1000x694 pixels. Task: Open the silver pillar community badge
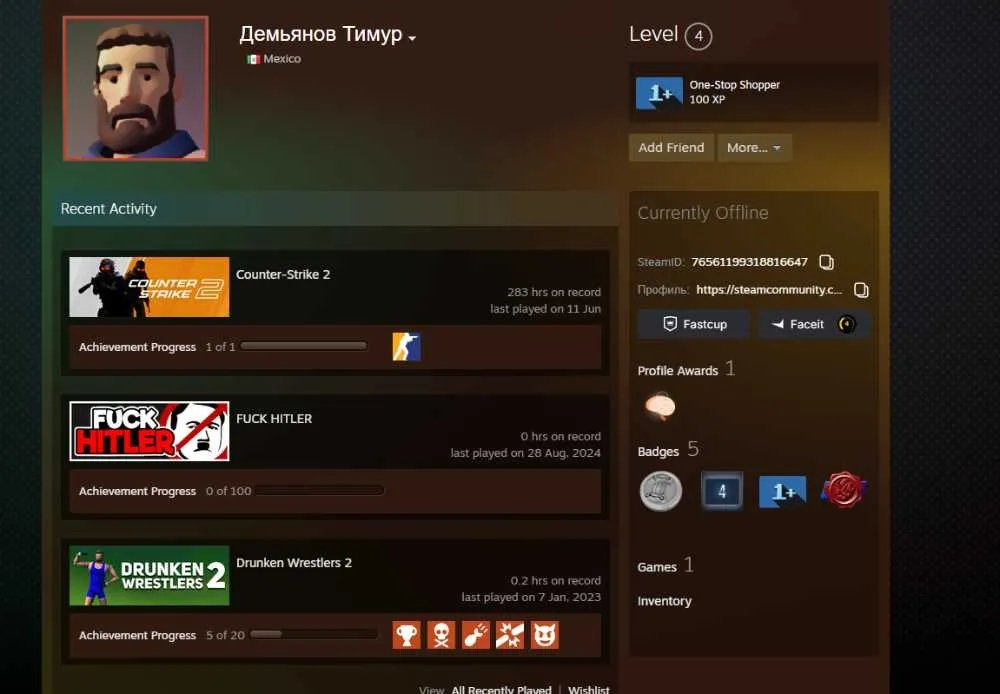[x=661, y=491]
